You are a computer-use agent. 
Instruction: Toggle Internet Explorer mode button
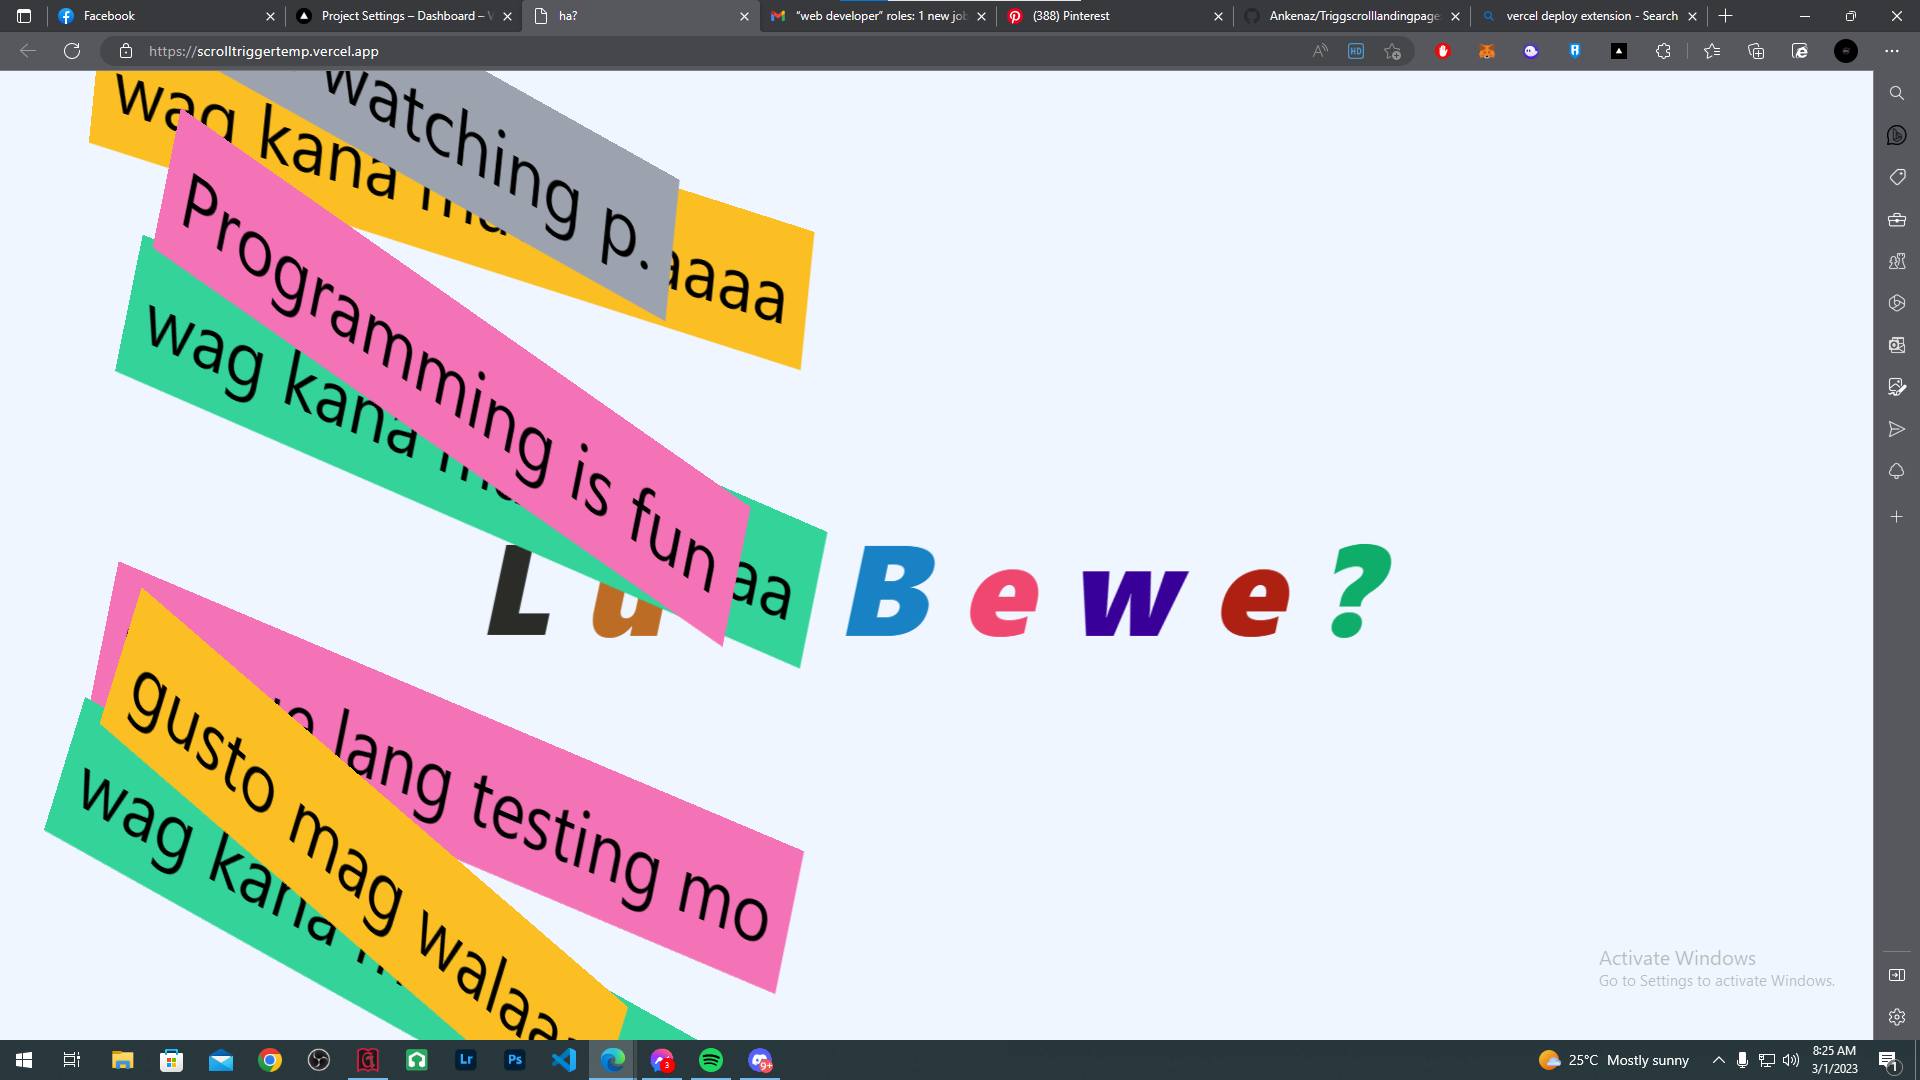1800,51
